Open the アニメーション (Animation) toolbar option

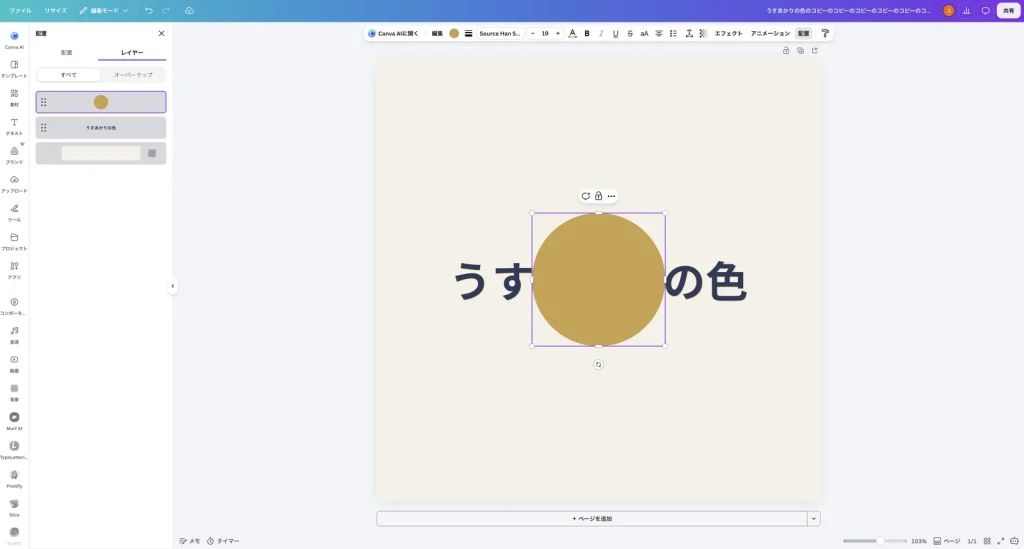tap(770, 33)
